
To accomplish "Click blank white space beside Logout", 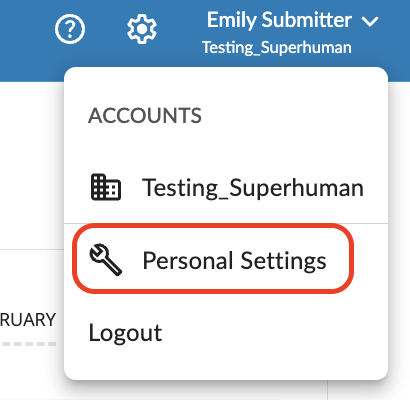I will pyautogui.click(x=273, y=333).
